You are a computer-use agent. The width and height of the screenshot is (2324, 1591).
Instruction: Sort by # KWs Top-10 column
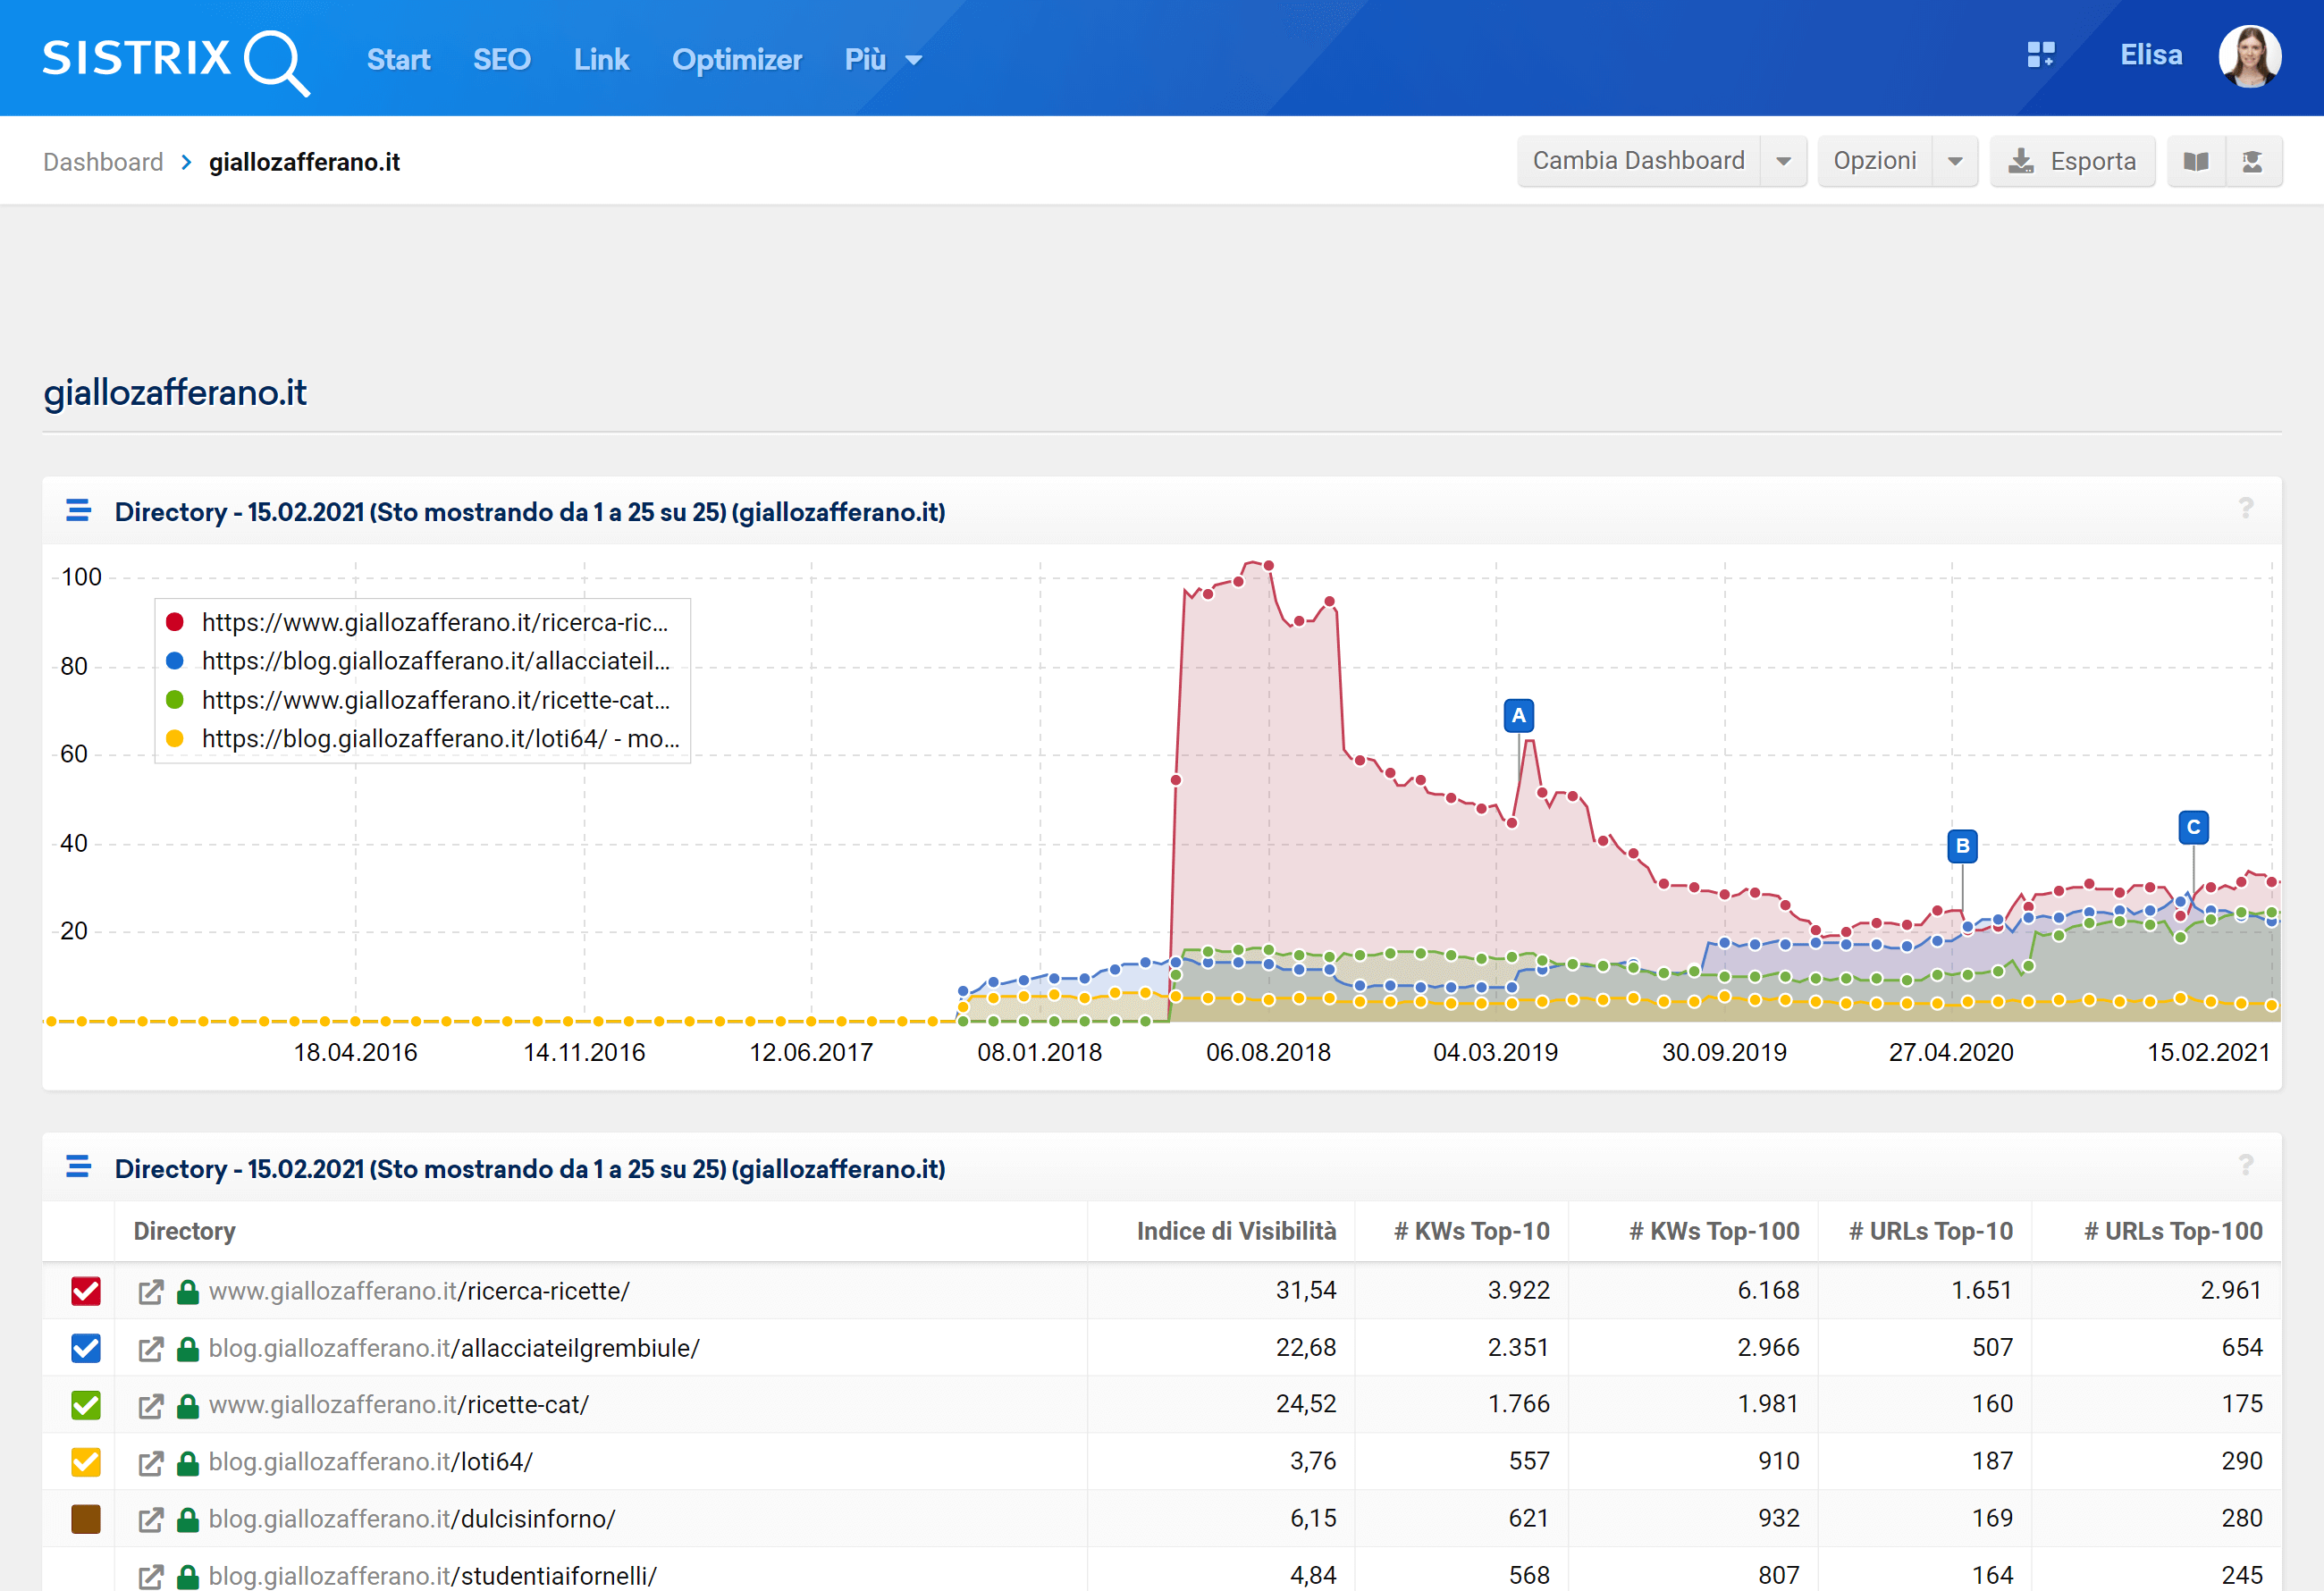pos(1472,1231)
